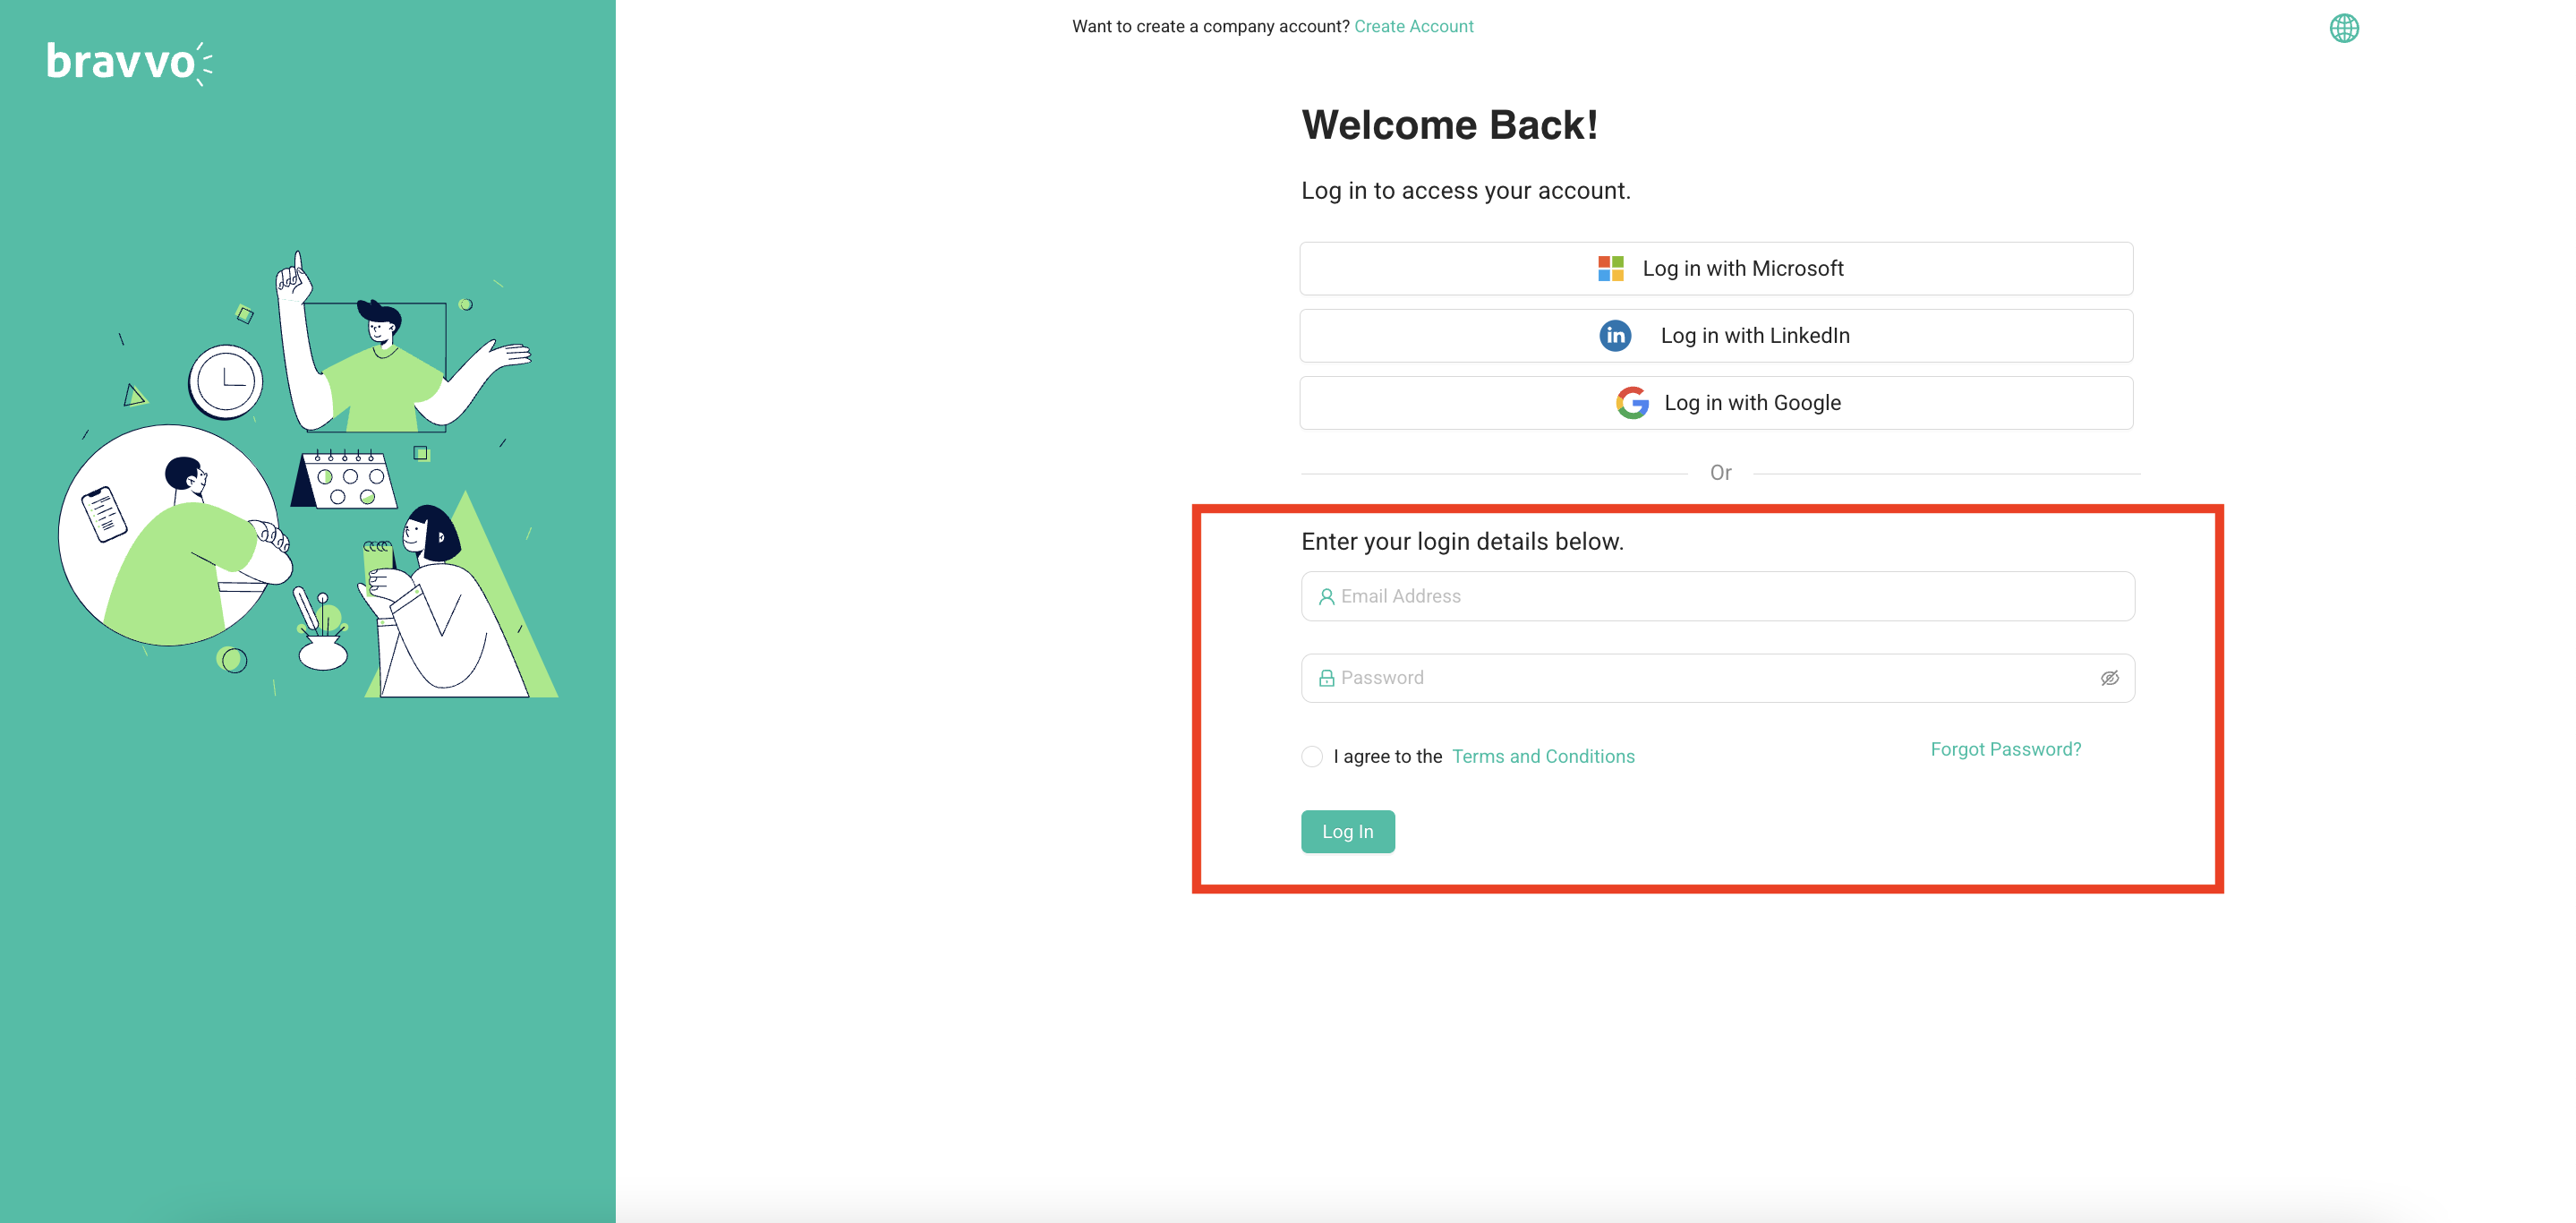Click the lock icon in password field
2576x1223 pixels.
pos(1326,678)
